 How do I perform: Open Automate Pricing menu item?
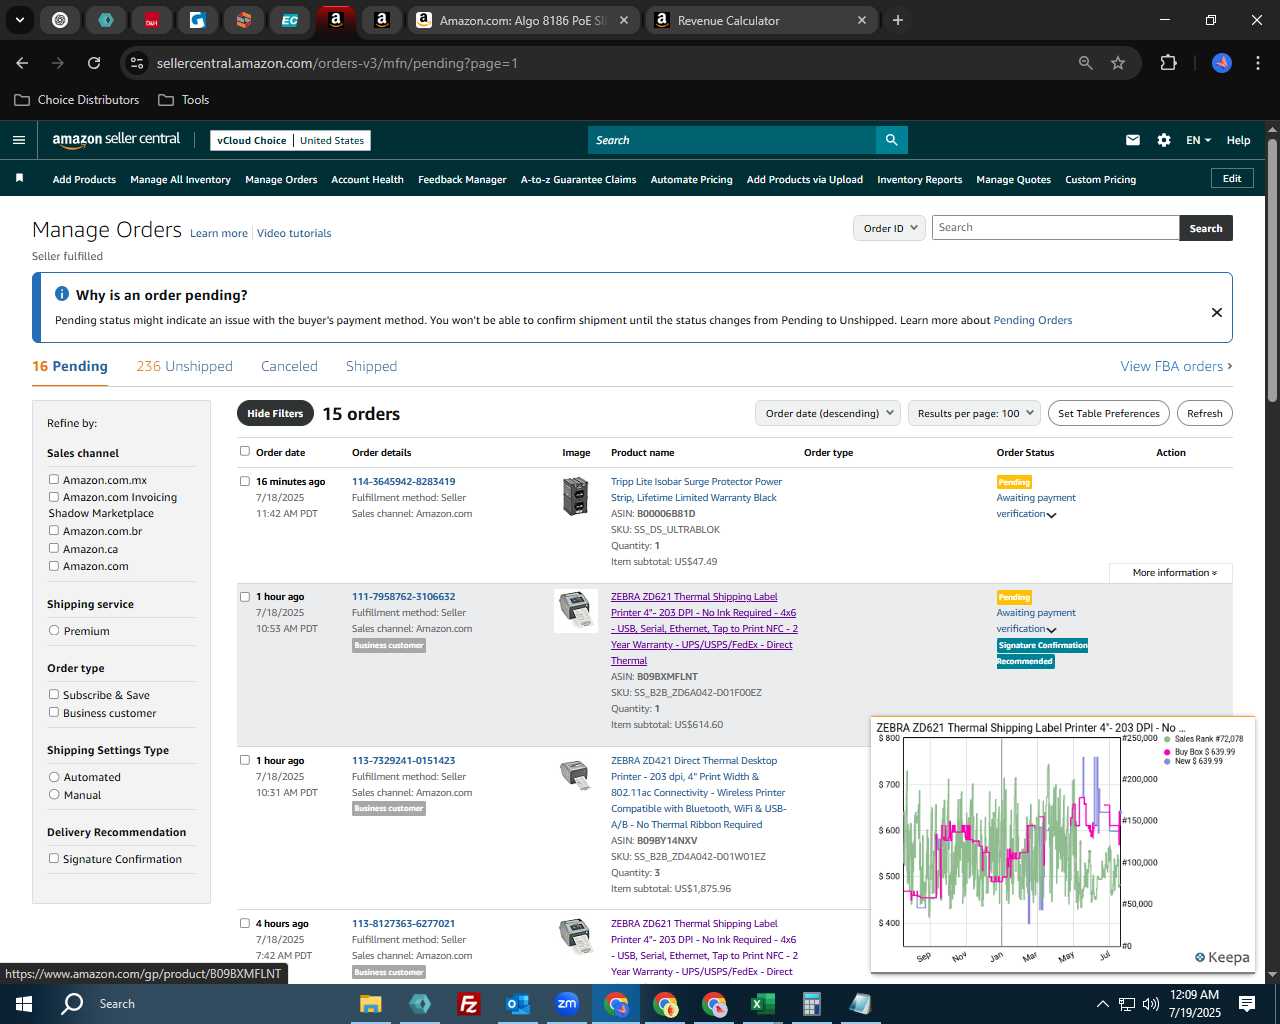(x=691, y=180)
